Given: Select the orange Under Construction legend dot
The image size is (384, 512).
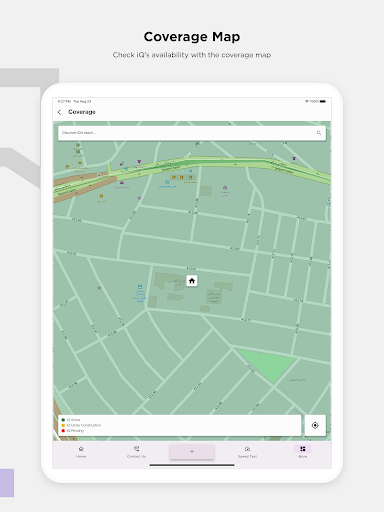Looking at the screenshot, I should (x=63, y=425).
